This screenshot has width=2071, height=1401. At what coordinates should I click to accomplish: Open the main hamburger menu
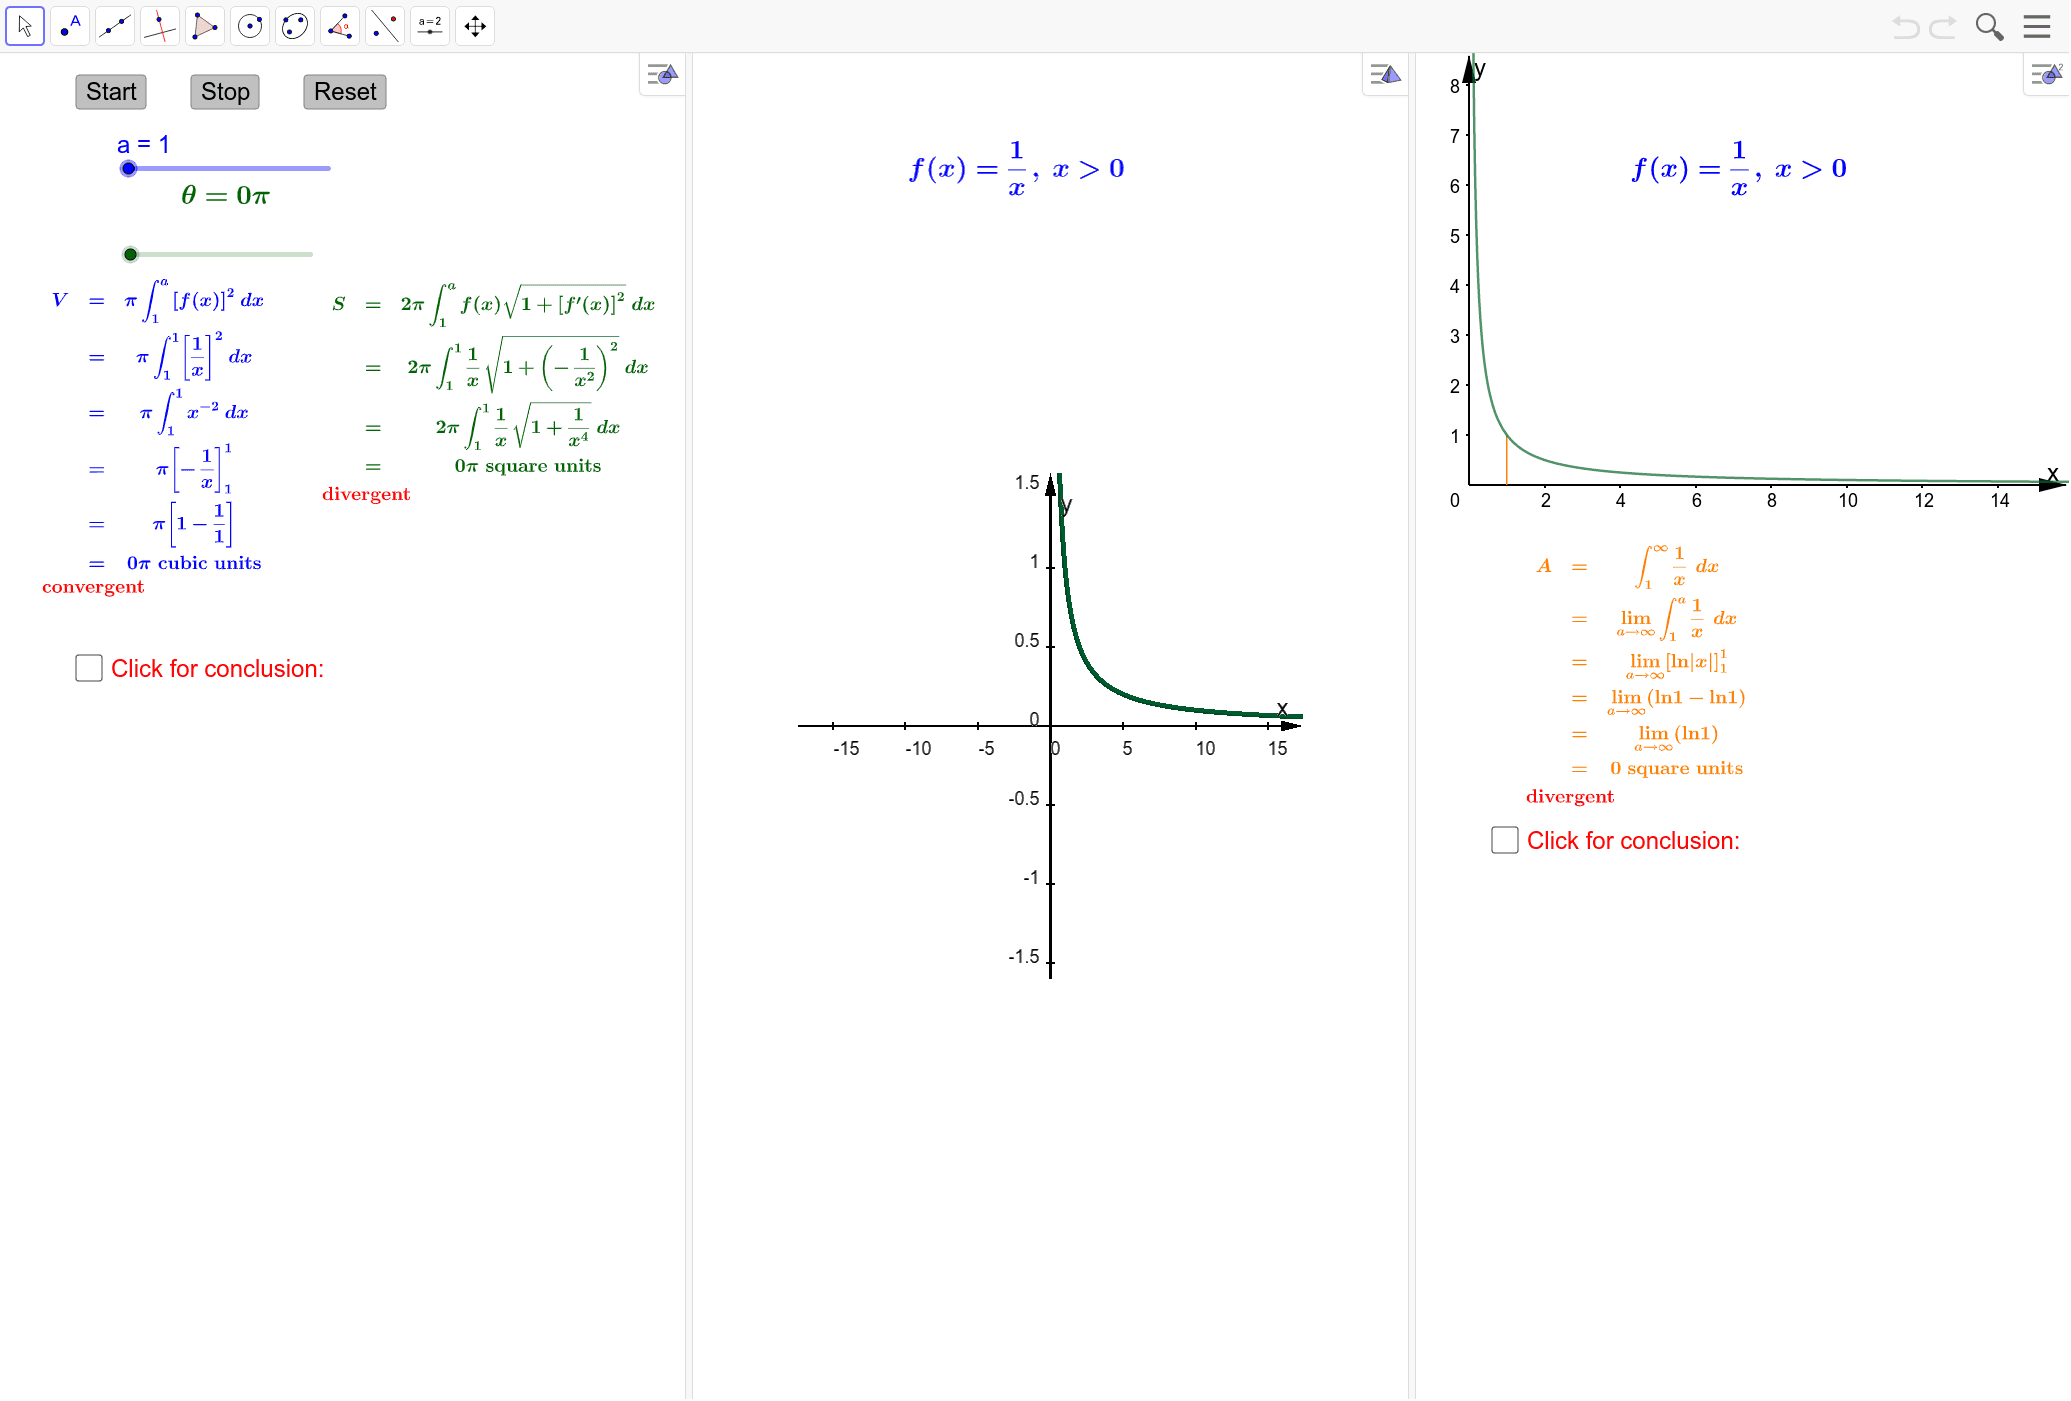click(2037, 26)
